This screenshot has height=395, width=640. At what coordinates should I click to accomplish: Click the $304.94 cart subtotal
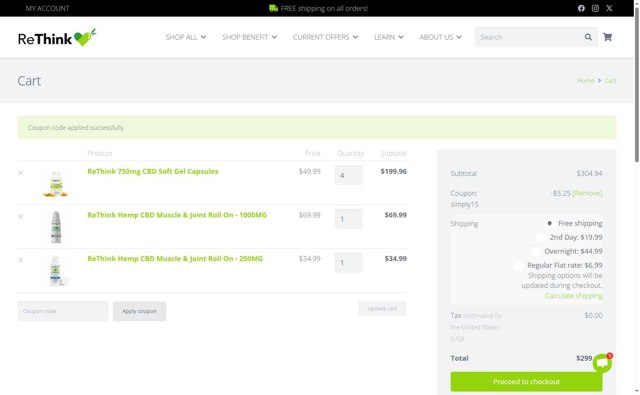[589, 173]
